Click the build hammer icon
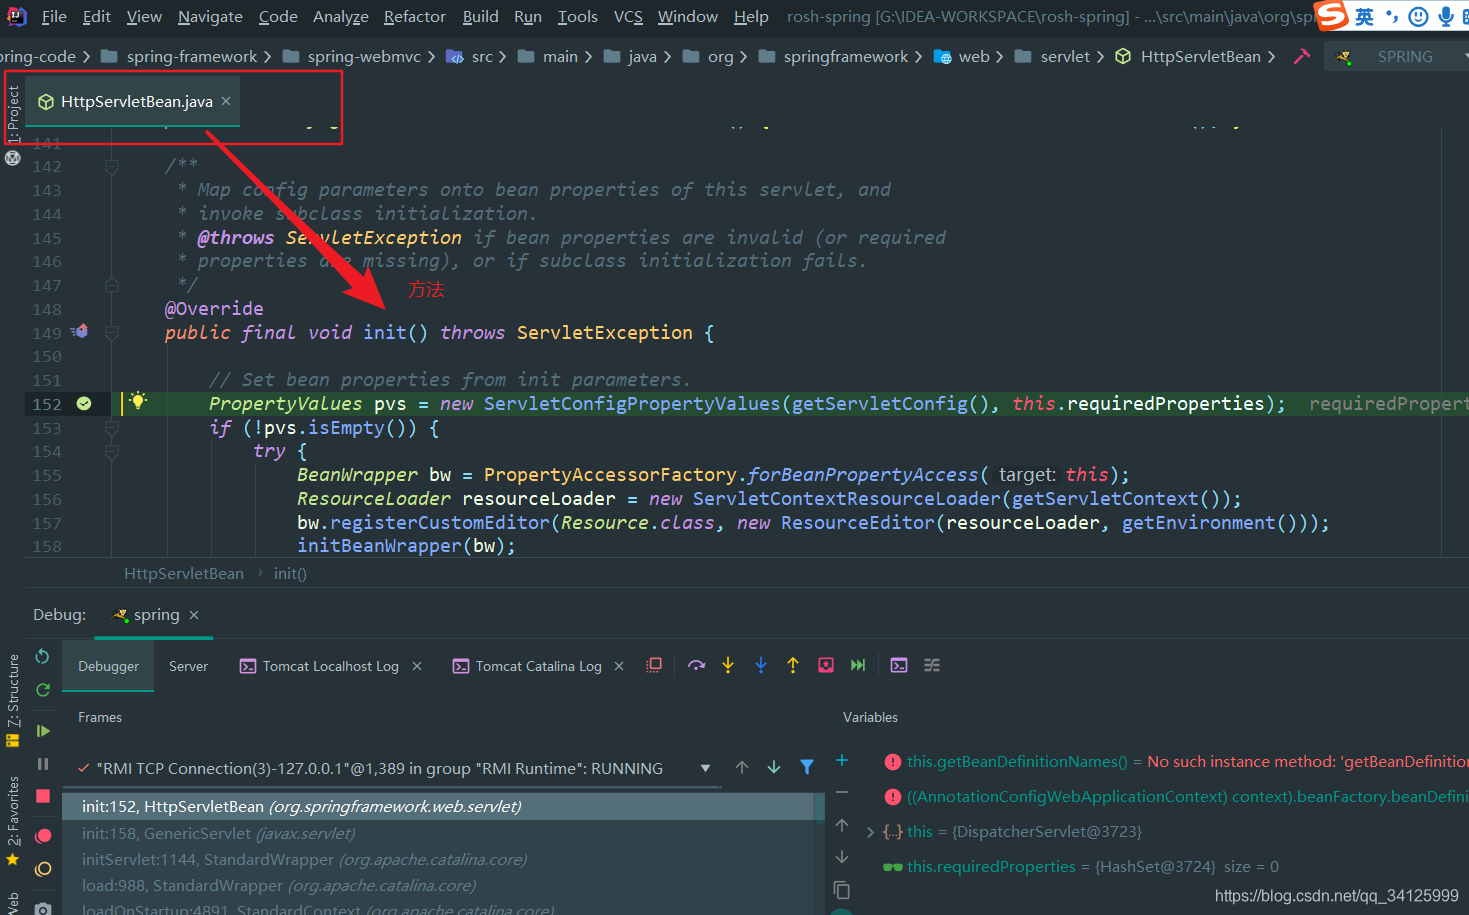 coord(1301,57)
